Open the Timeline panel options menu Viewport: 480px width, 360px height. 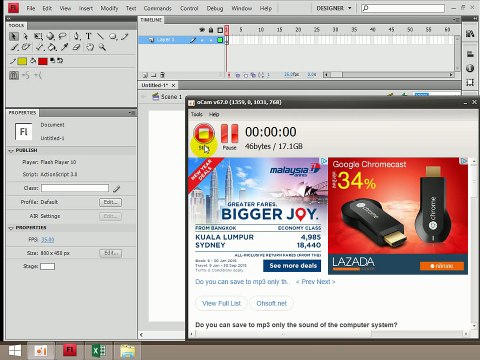pos(457,20)
